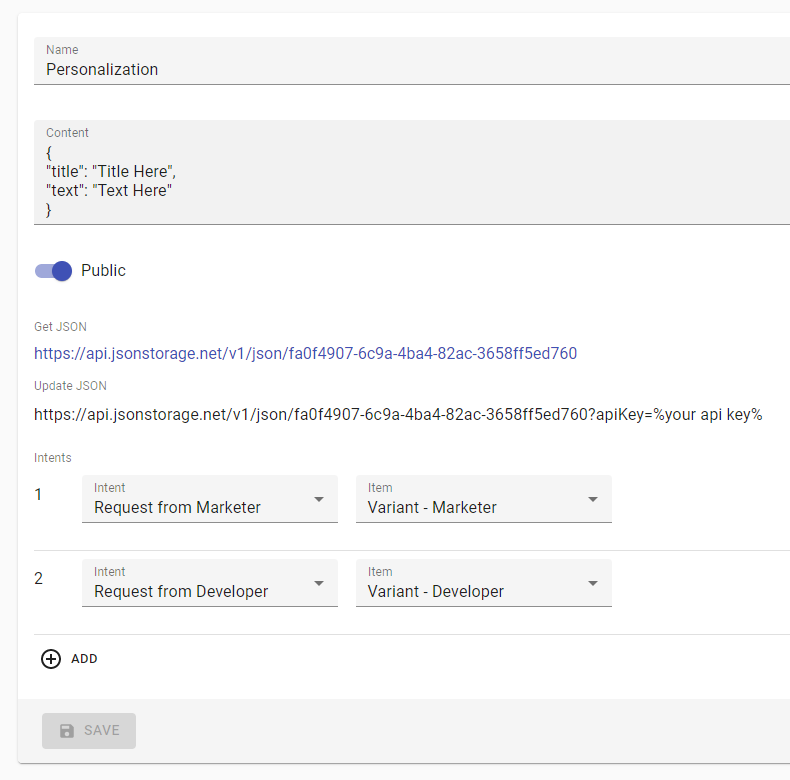790x780 pixels.
Task: Click the row number 2 of intents
Action: 38,578
